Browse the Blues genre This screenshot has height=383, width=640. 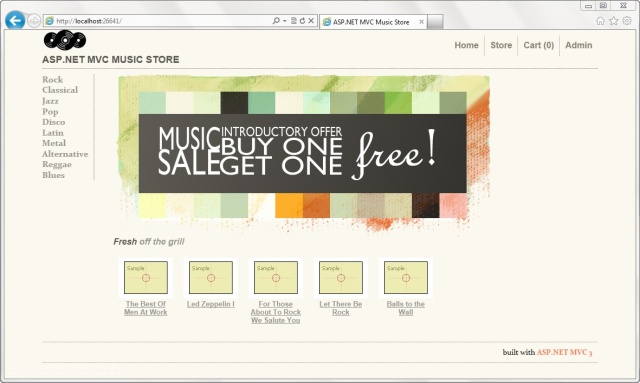53,175
